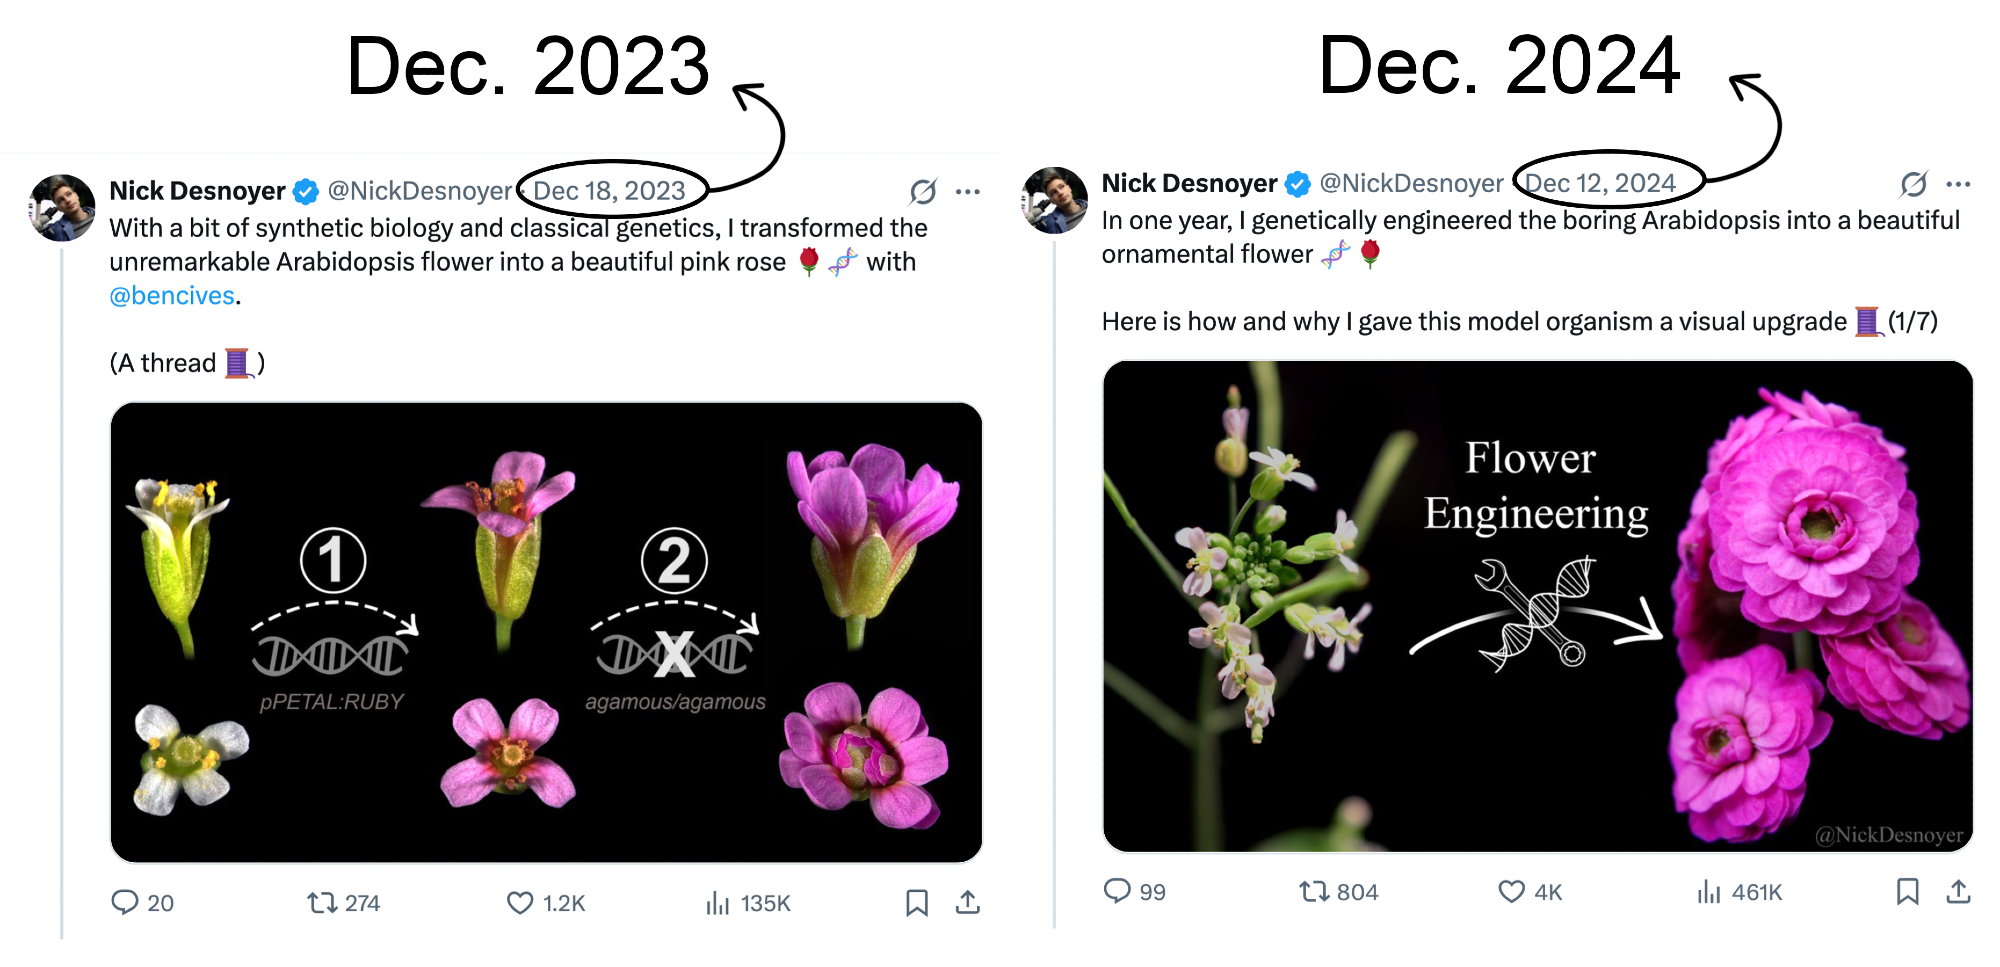Open more options on the 2024 tweet
Screen dimensions: 2000x967
[x=1958, y=184]
